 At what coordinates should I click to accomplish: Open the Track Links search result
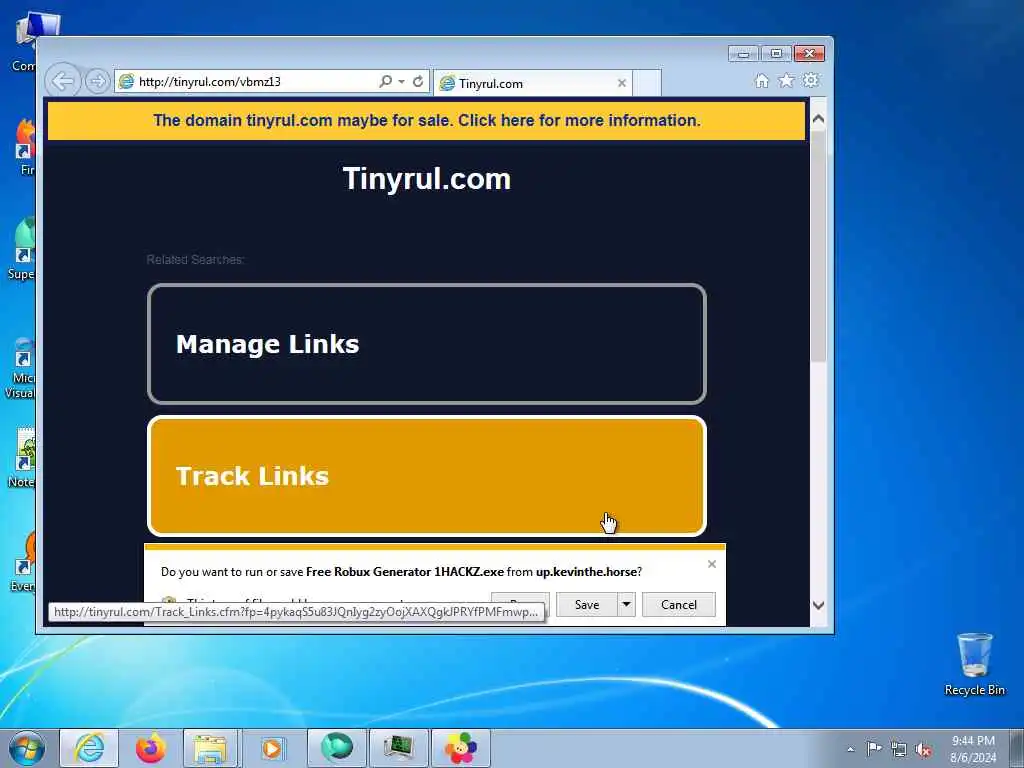click(x=427, y=476)
